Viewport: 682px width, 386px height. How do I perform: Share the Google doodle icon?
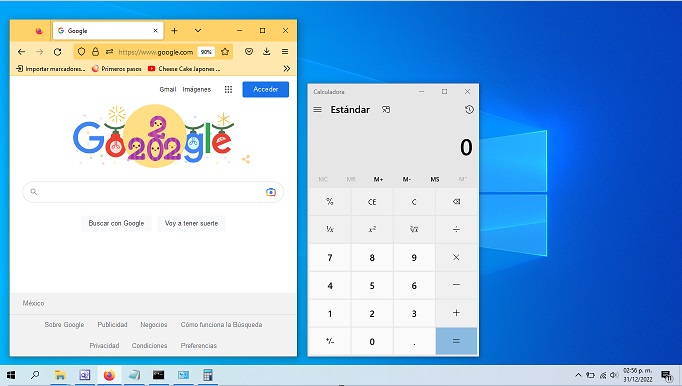[246, 159]
